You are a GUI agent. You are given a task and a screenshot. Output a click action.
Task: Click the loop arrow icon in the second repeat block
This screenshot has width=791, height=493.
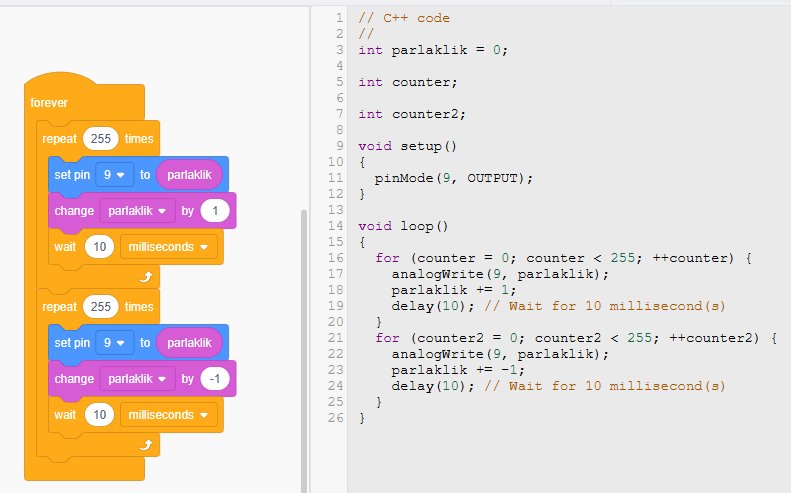(x=148, y=445)
